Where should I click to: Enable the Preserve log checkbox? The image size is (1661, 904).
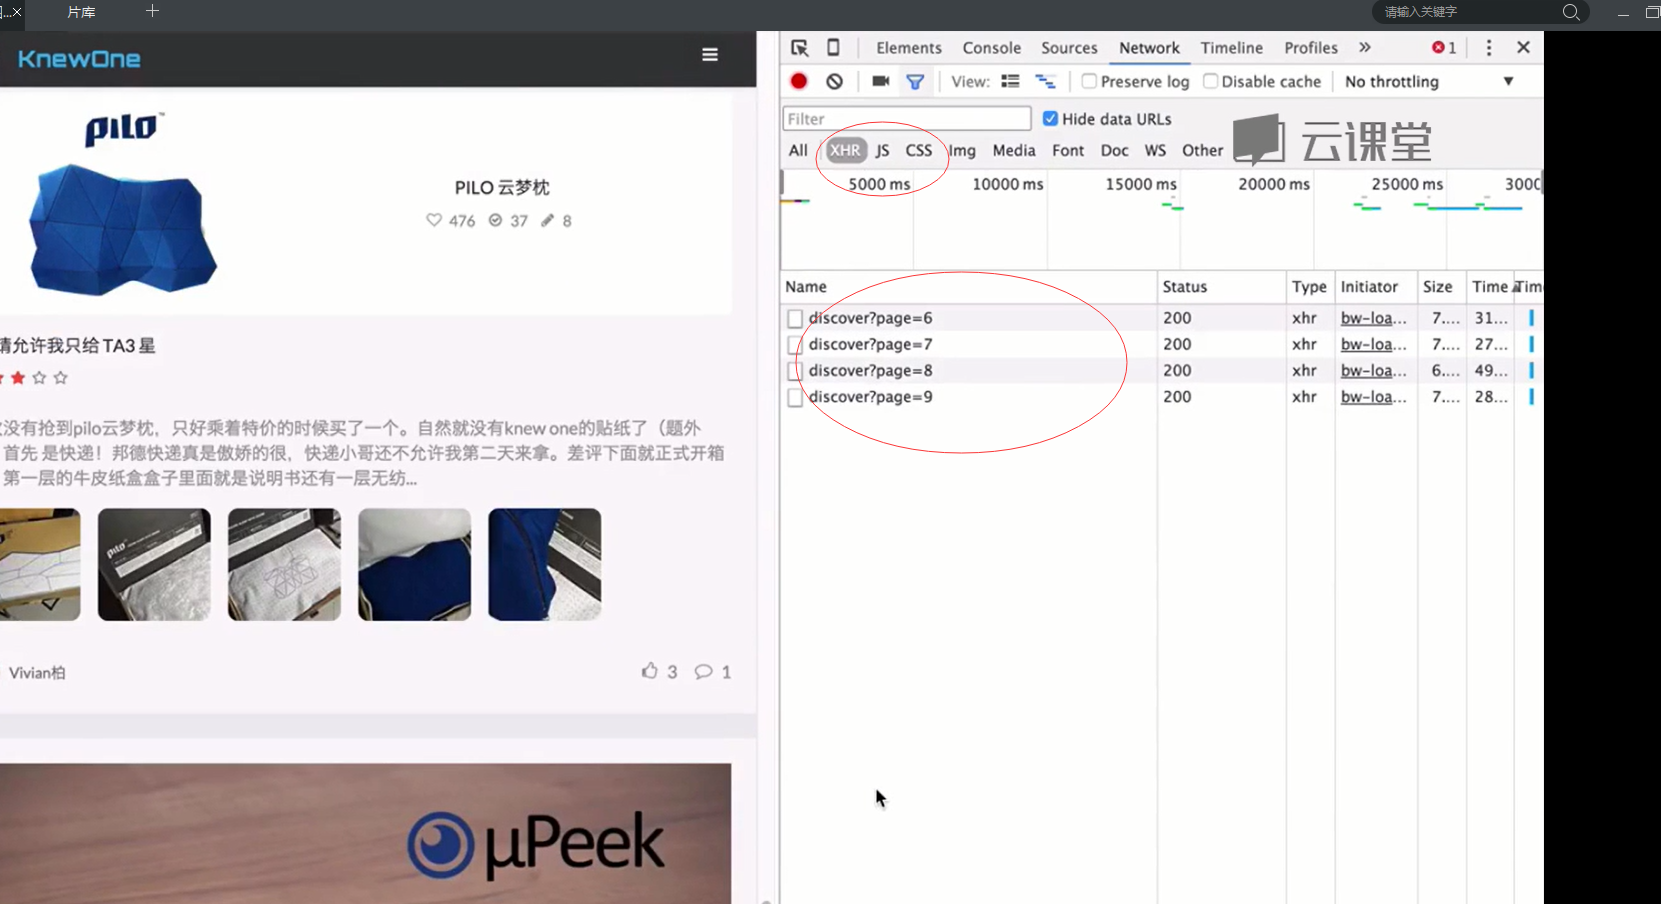click(1089, 81)
